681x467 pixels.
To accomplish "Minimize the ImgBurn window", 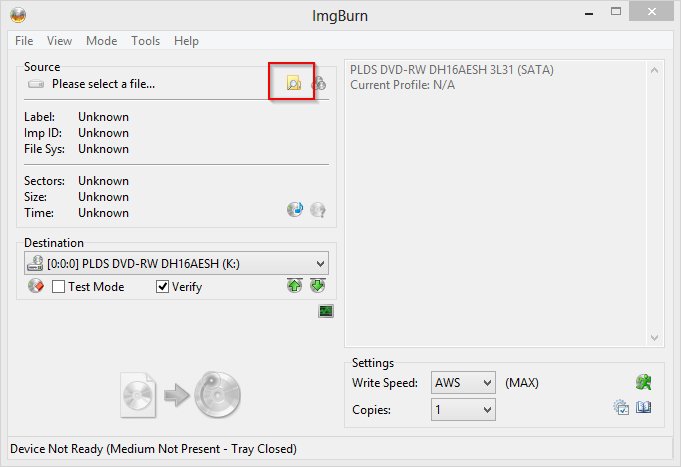I will pos(589,13).
